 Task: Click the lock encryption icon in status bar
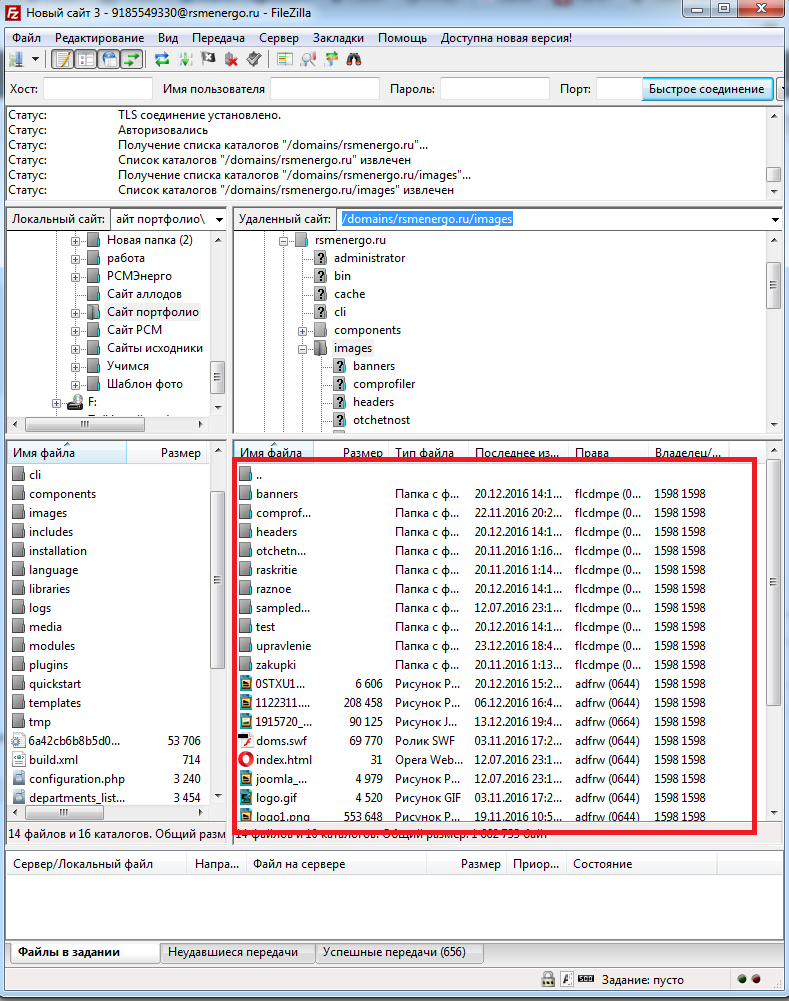pos(547,979)
